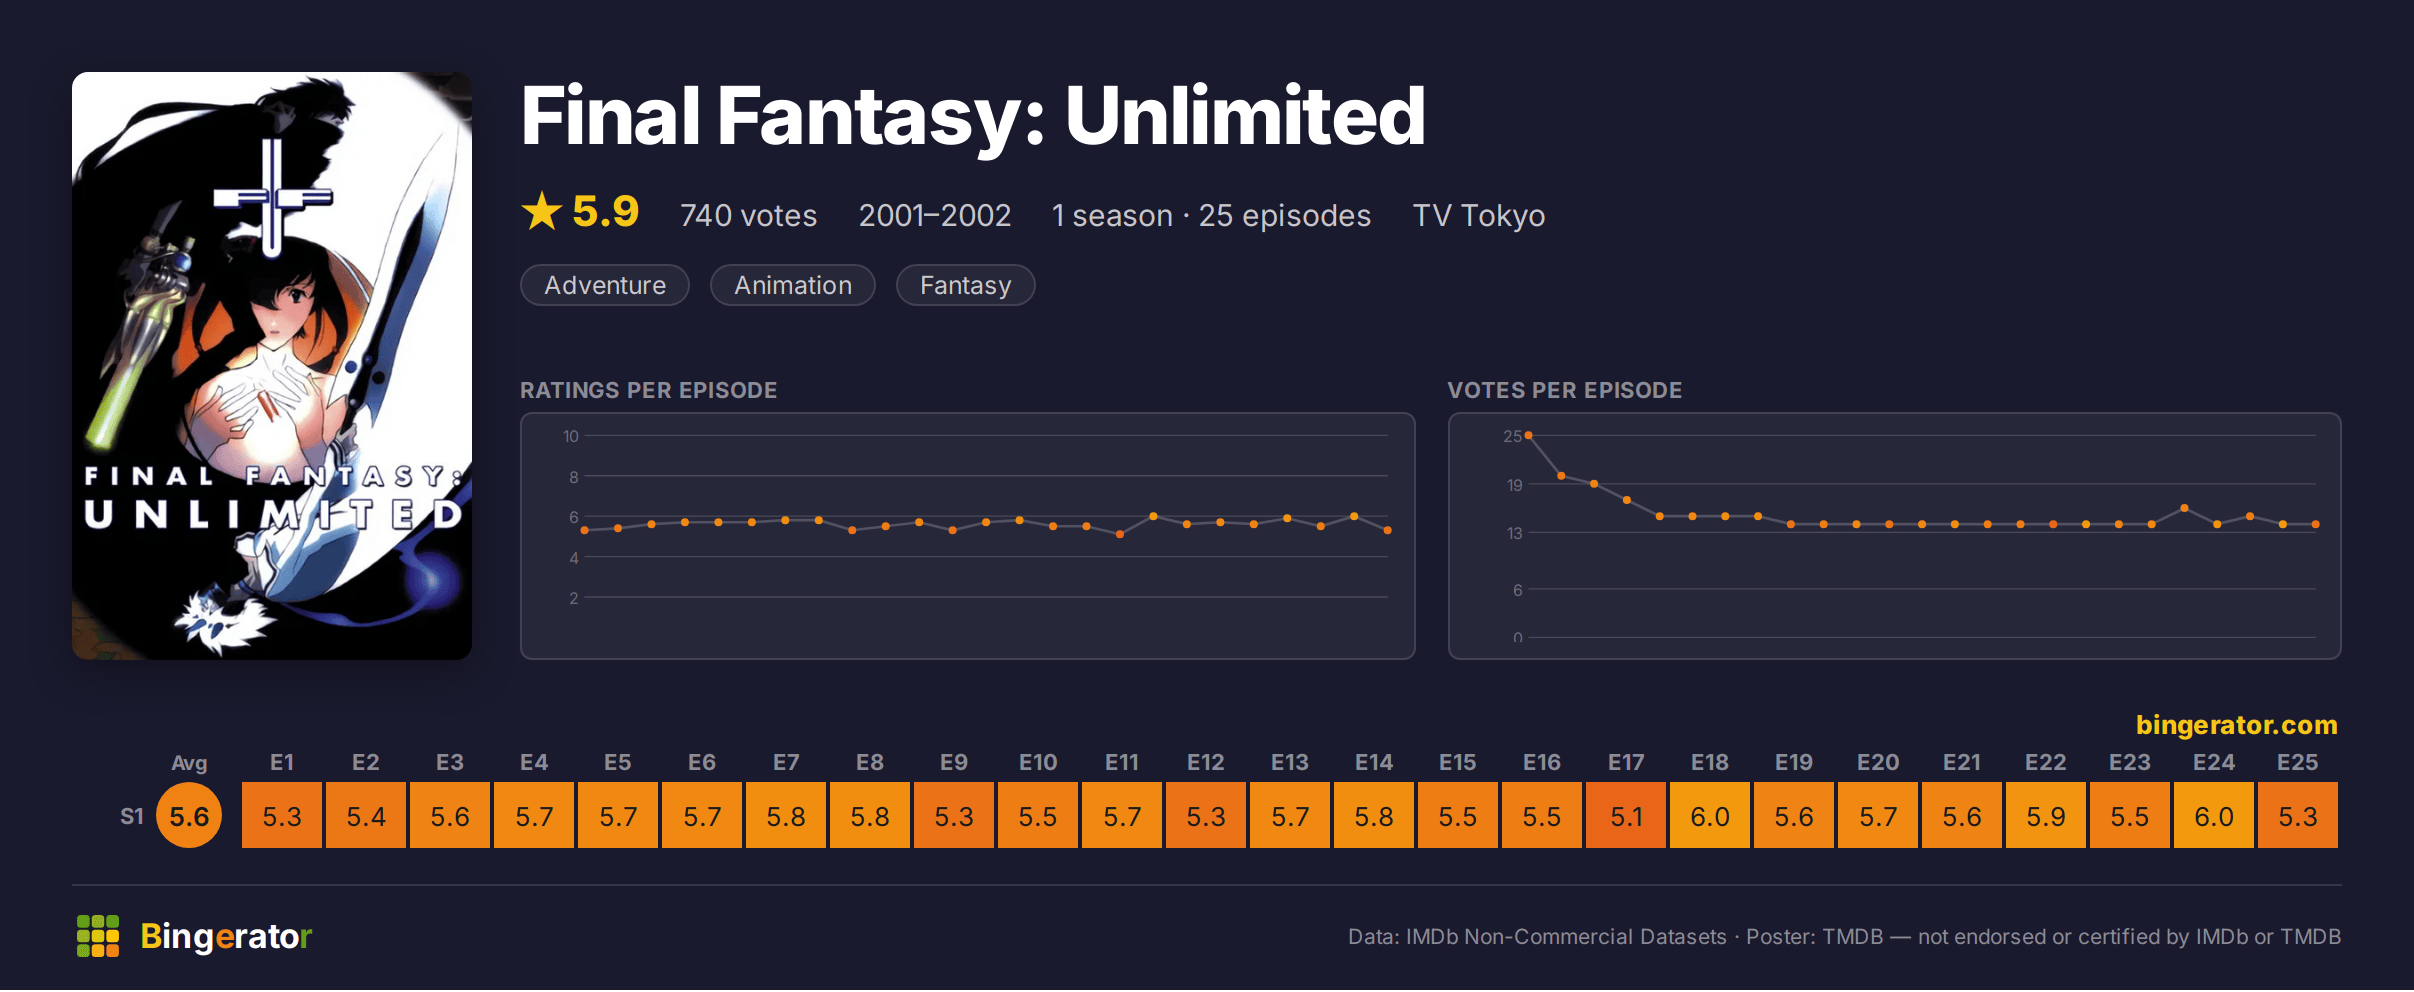The width and height of the screenshot is (2414, 992).
Task: Select the Adventure genre tag
Action: pyautogui.click(x=605, y=285)
